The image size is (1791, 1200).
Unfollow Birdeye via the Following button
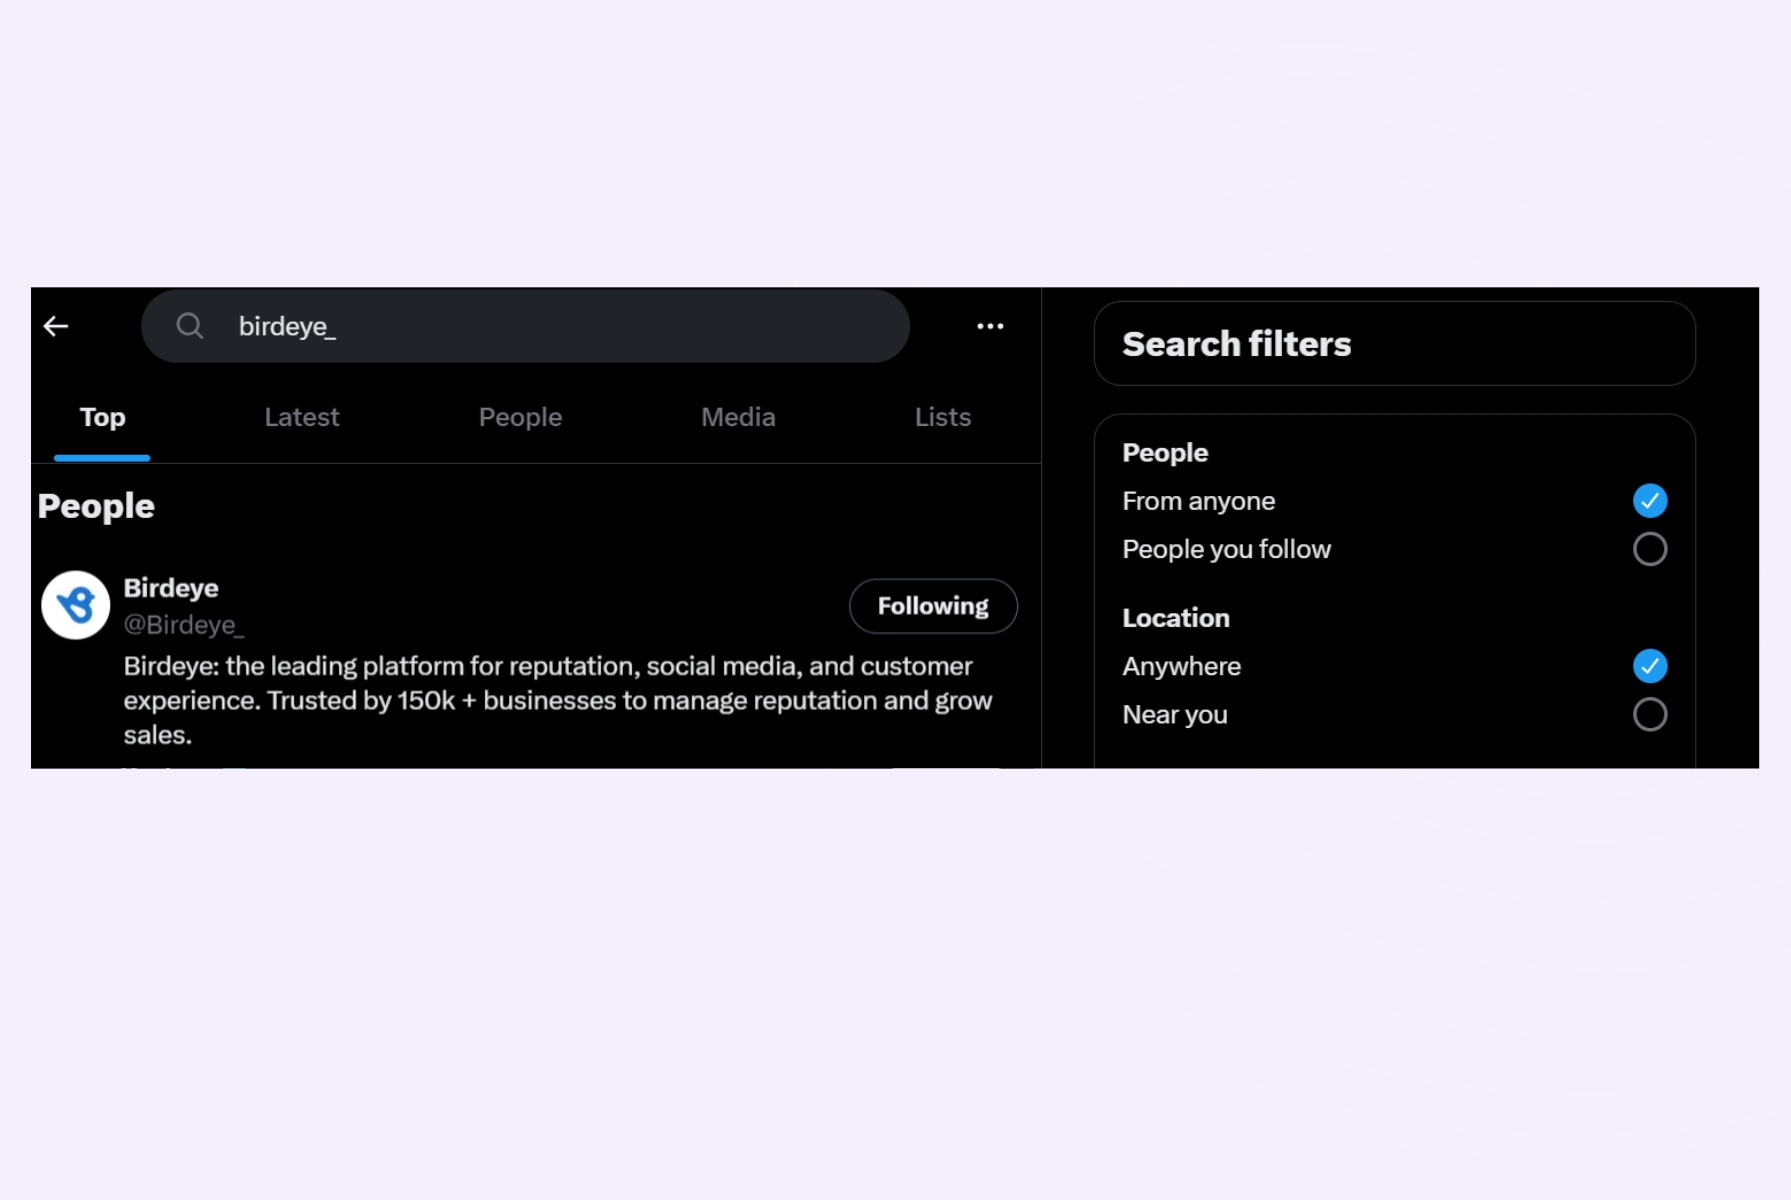(x=933, y=605)
